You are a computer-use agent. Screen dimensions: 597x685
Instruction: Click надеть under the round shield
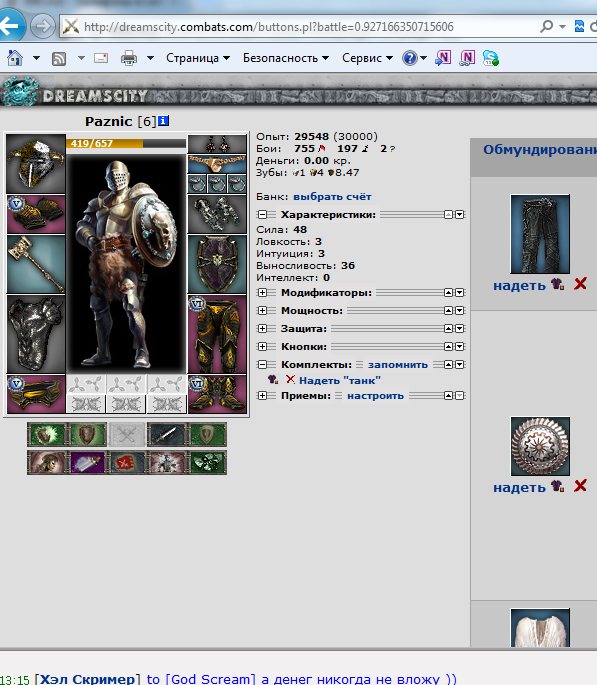pos(519,488)
